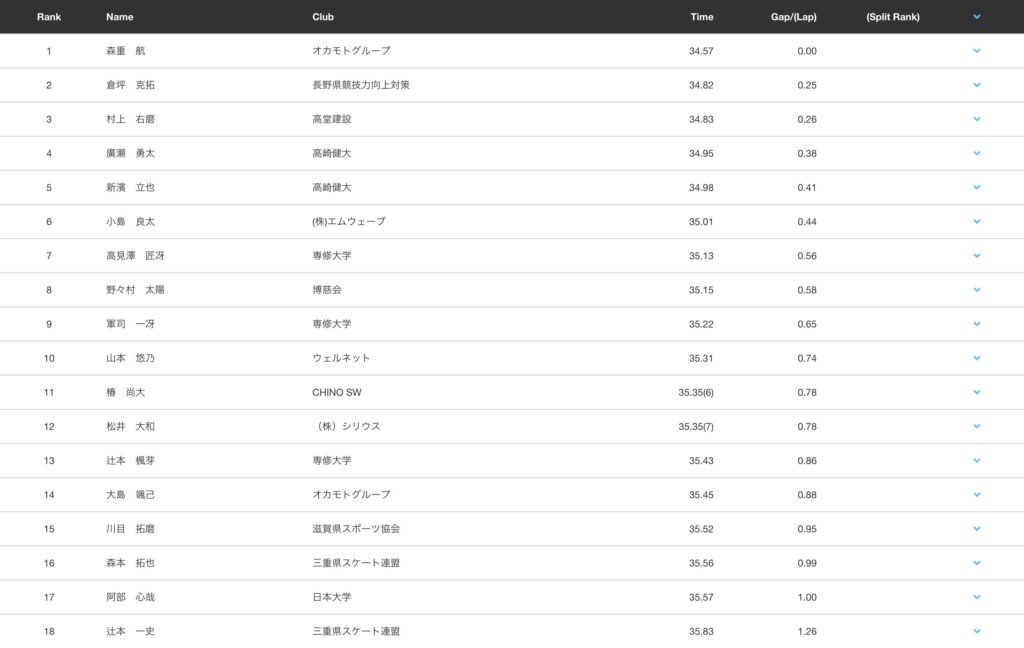Expand all rows using header chevron
The image size is (1024, 648).
click(976, 17)
